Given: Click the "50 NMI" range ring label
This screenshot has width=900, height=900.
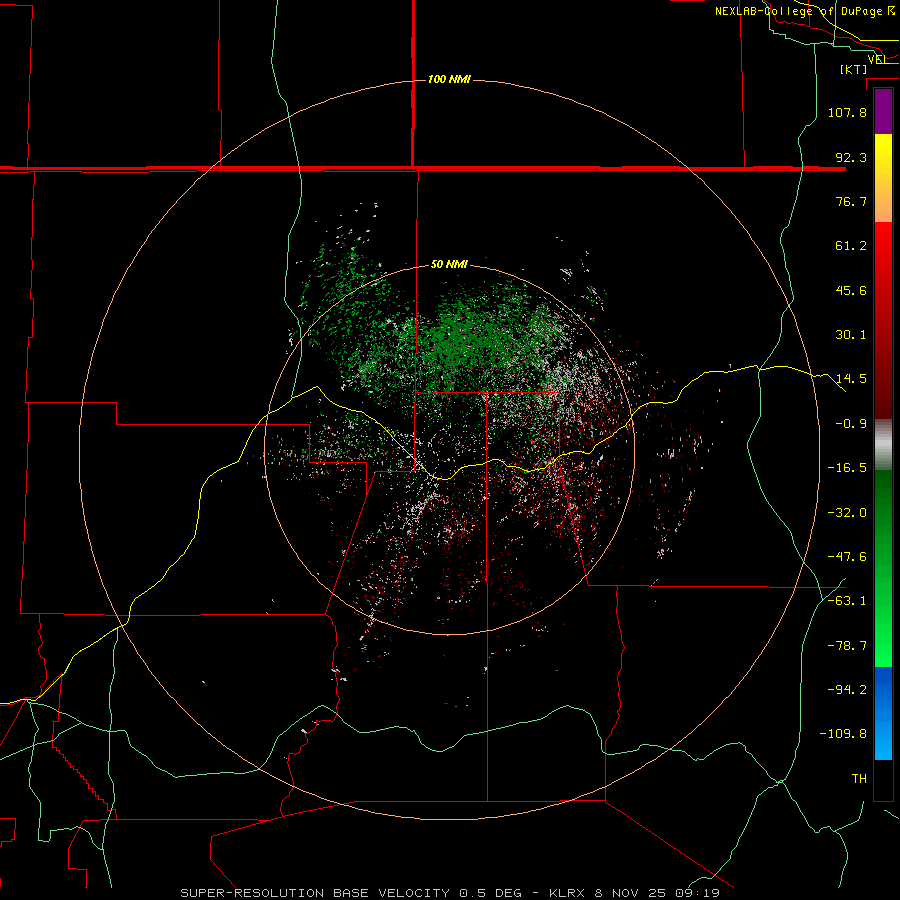Looking at the screenshot, I should [x=449, y=264].
